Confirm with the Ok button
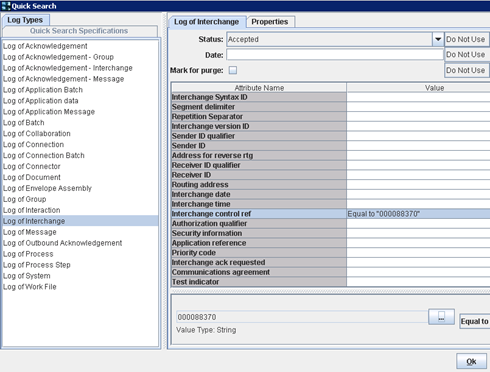 (x=471, y=361)
